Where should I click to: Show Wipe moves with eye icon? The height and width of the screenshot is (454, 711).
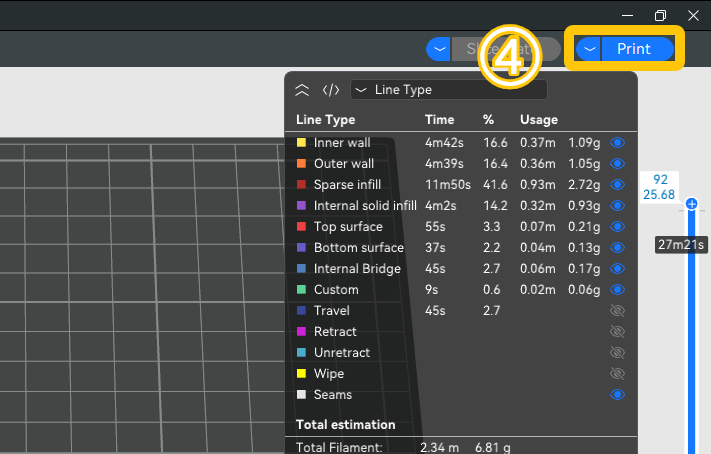(618, 374)
